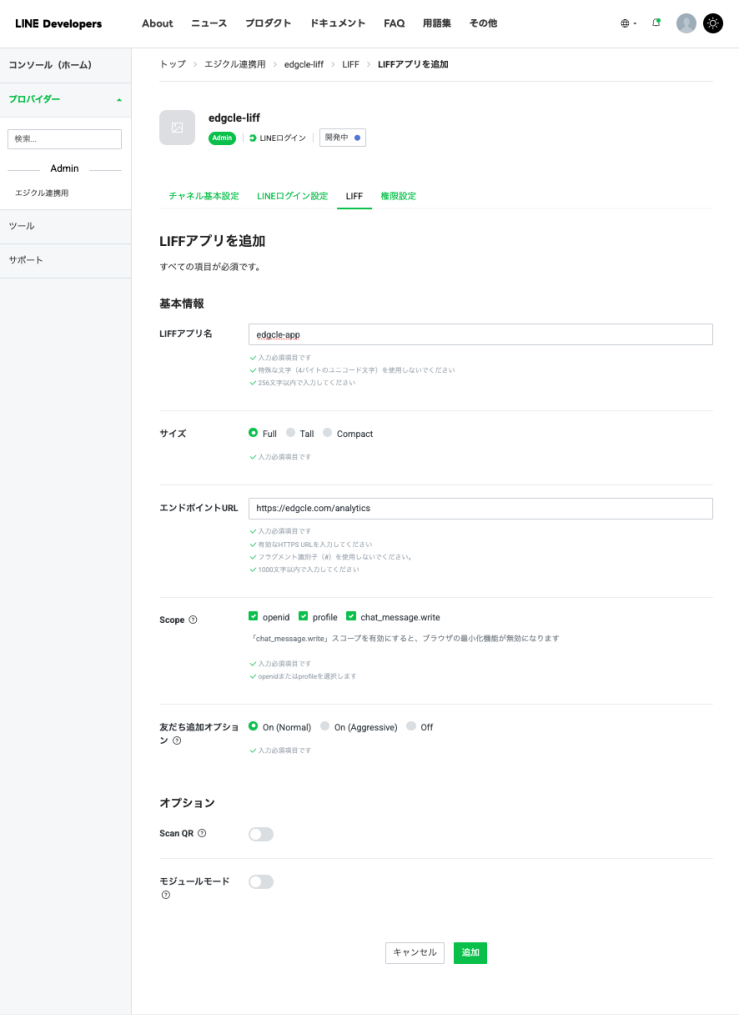Uncheck the profile scope checkbox
The height and width of the screenshot is (1024, 739).
click(x=303, y=616)
